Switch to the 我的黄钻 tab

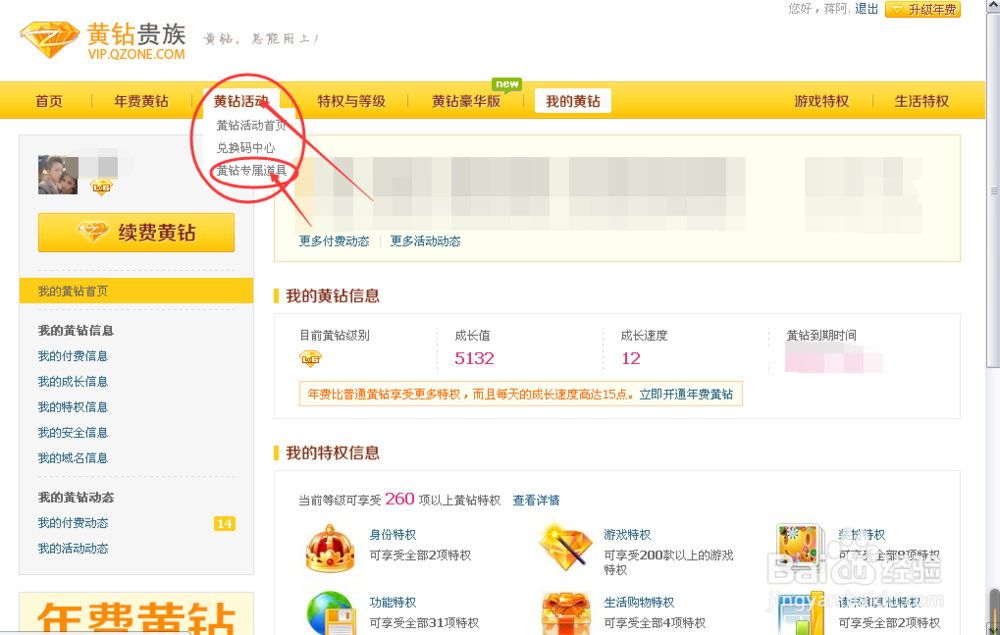tap(573, 101)
